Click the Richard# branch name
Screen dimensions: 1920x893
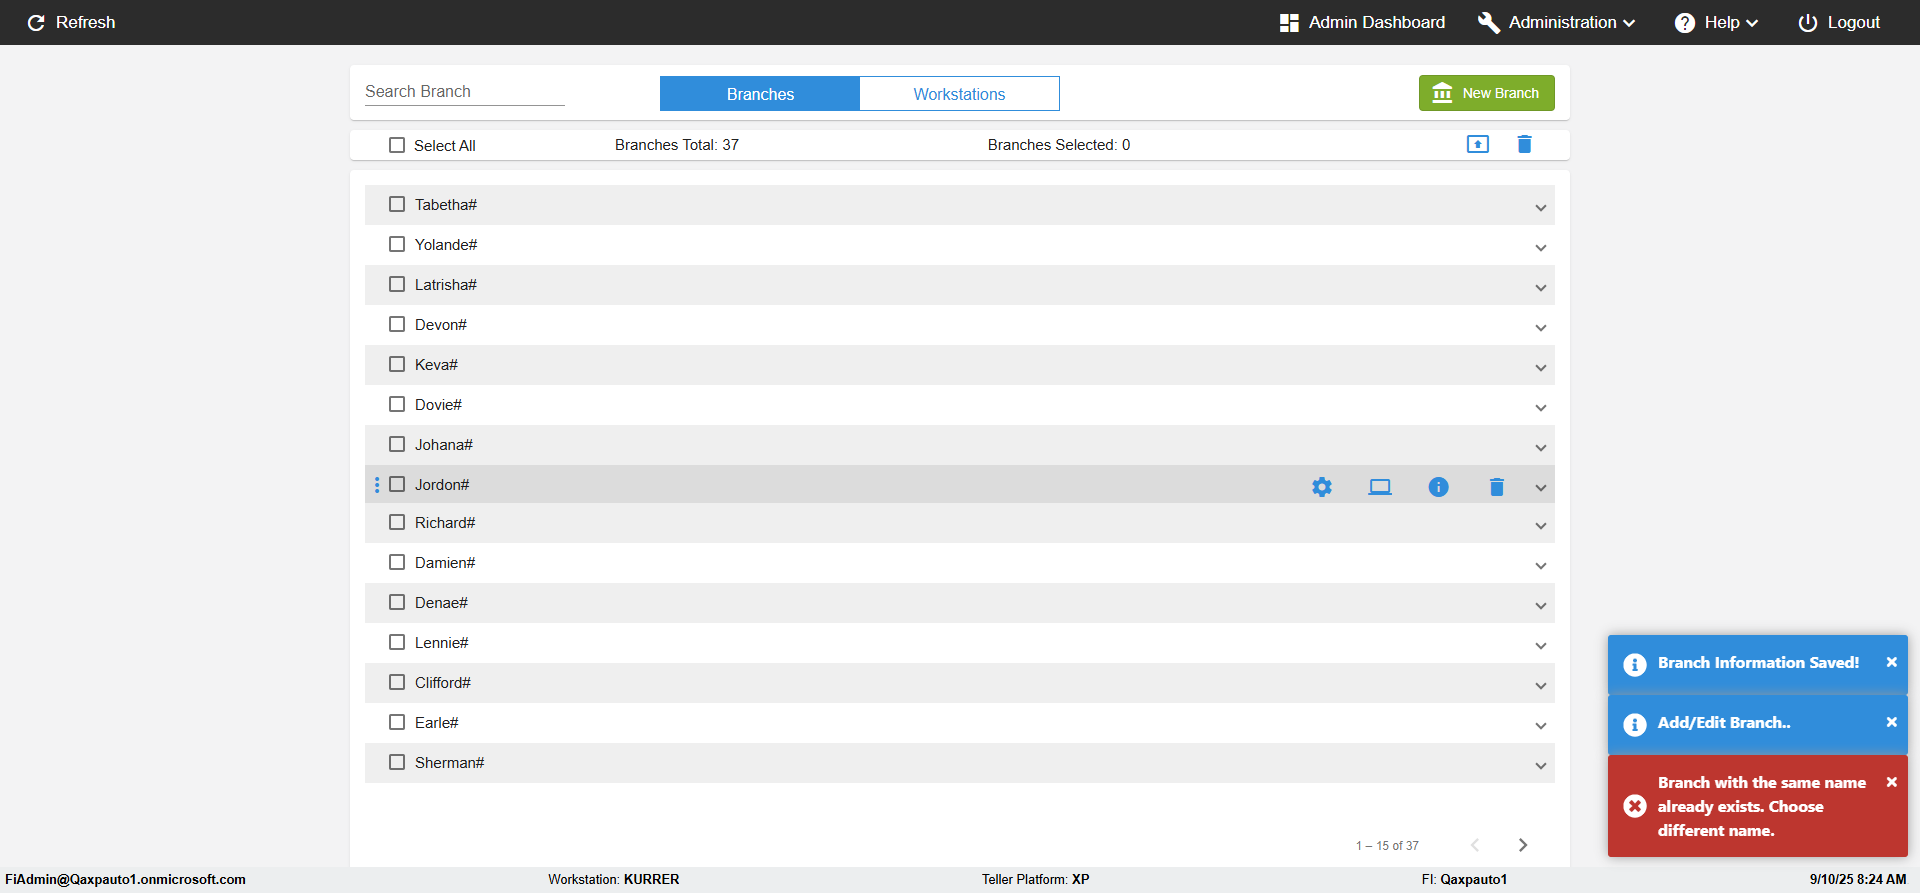click(445, 523)
